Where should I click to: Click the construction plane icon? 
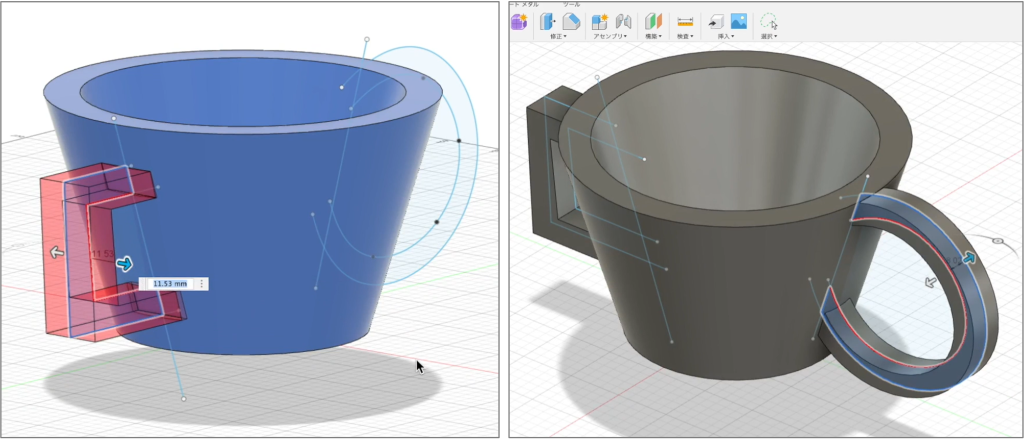coord(653,21)
